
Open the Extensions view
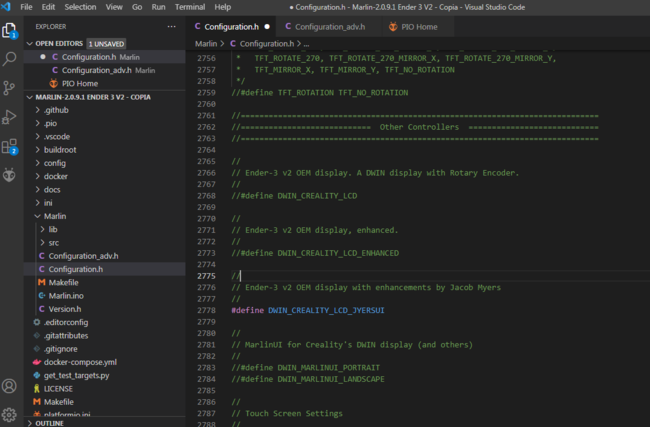[x=10, y=146]
